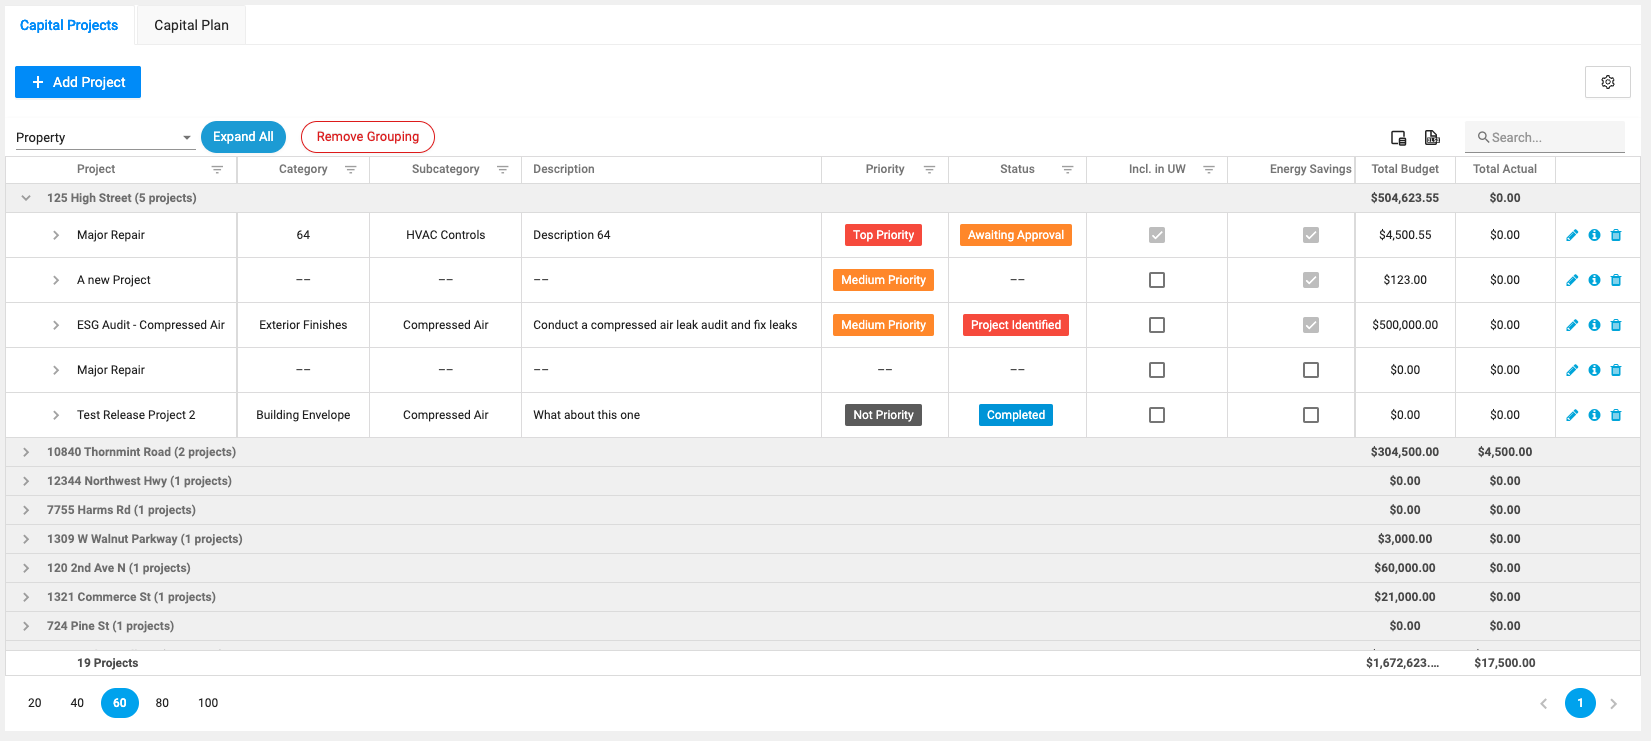Open the Incl. in UW column filter menu
1651x741 pixels.
(x=1208, y=170)
